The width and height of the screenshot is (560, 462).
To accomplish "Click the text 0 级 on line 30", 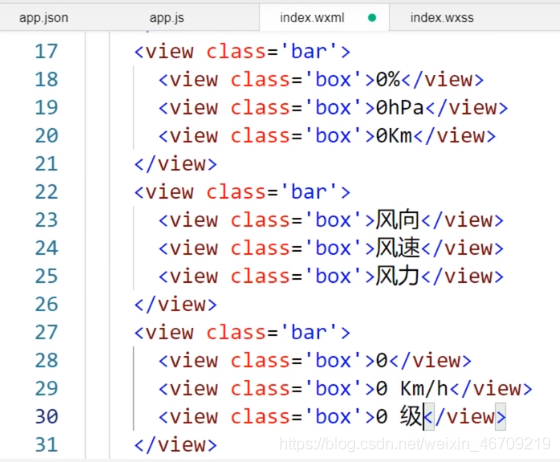I will pyautogui.click(x=400, y=417).
